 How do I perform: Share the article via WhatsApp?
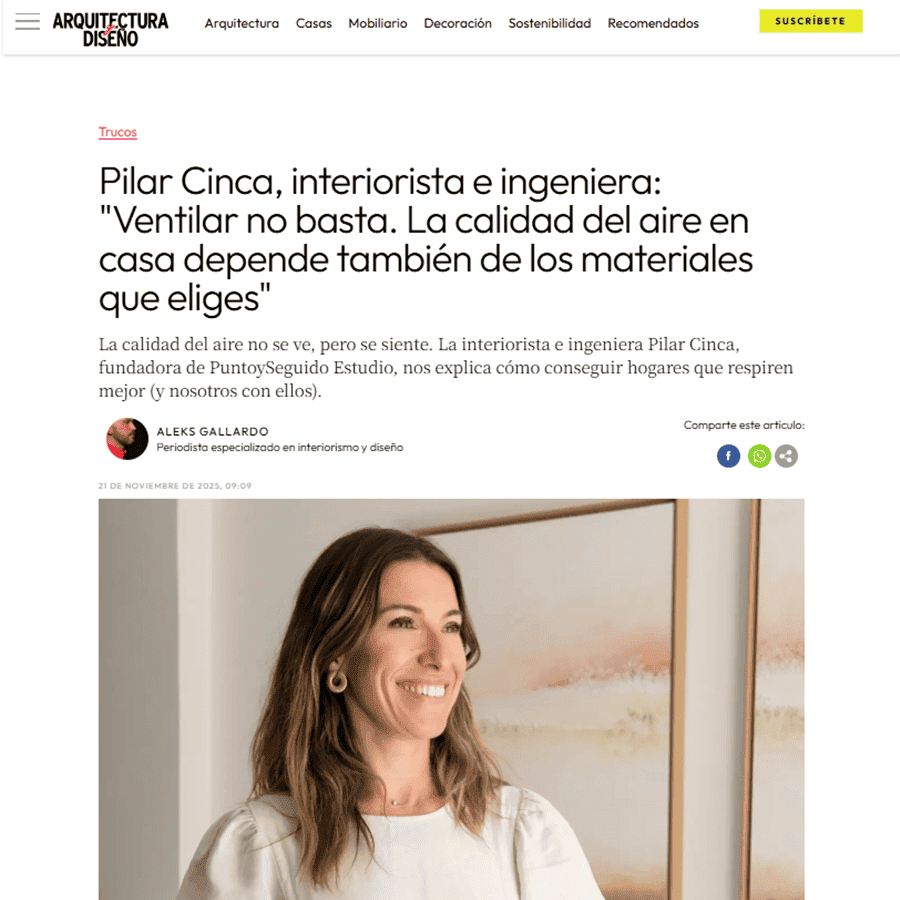pyautogui.click(x=759, y=456)
